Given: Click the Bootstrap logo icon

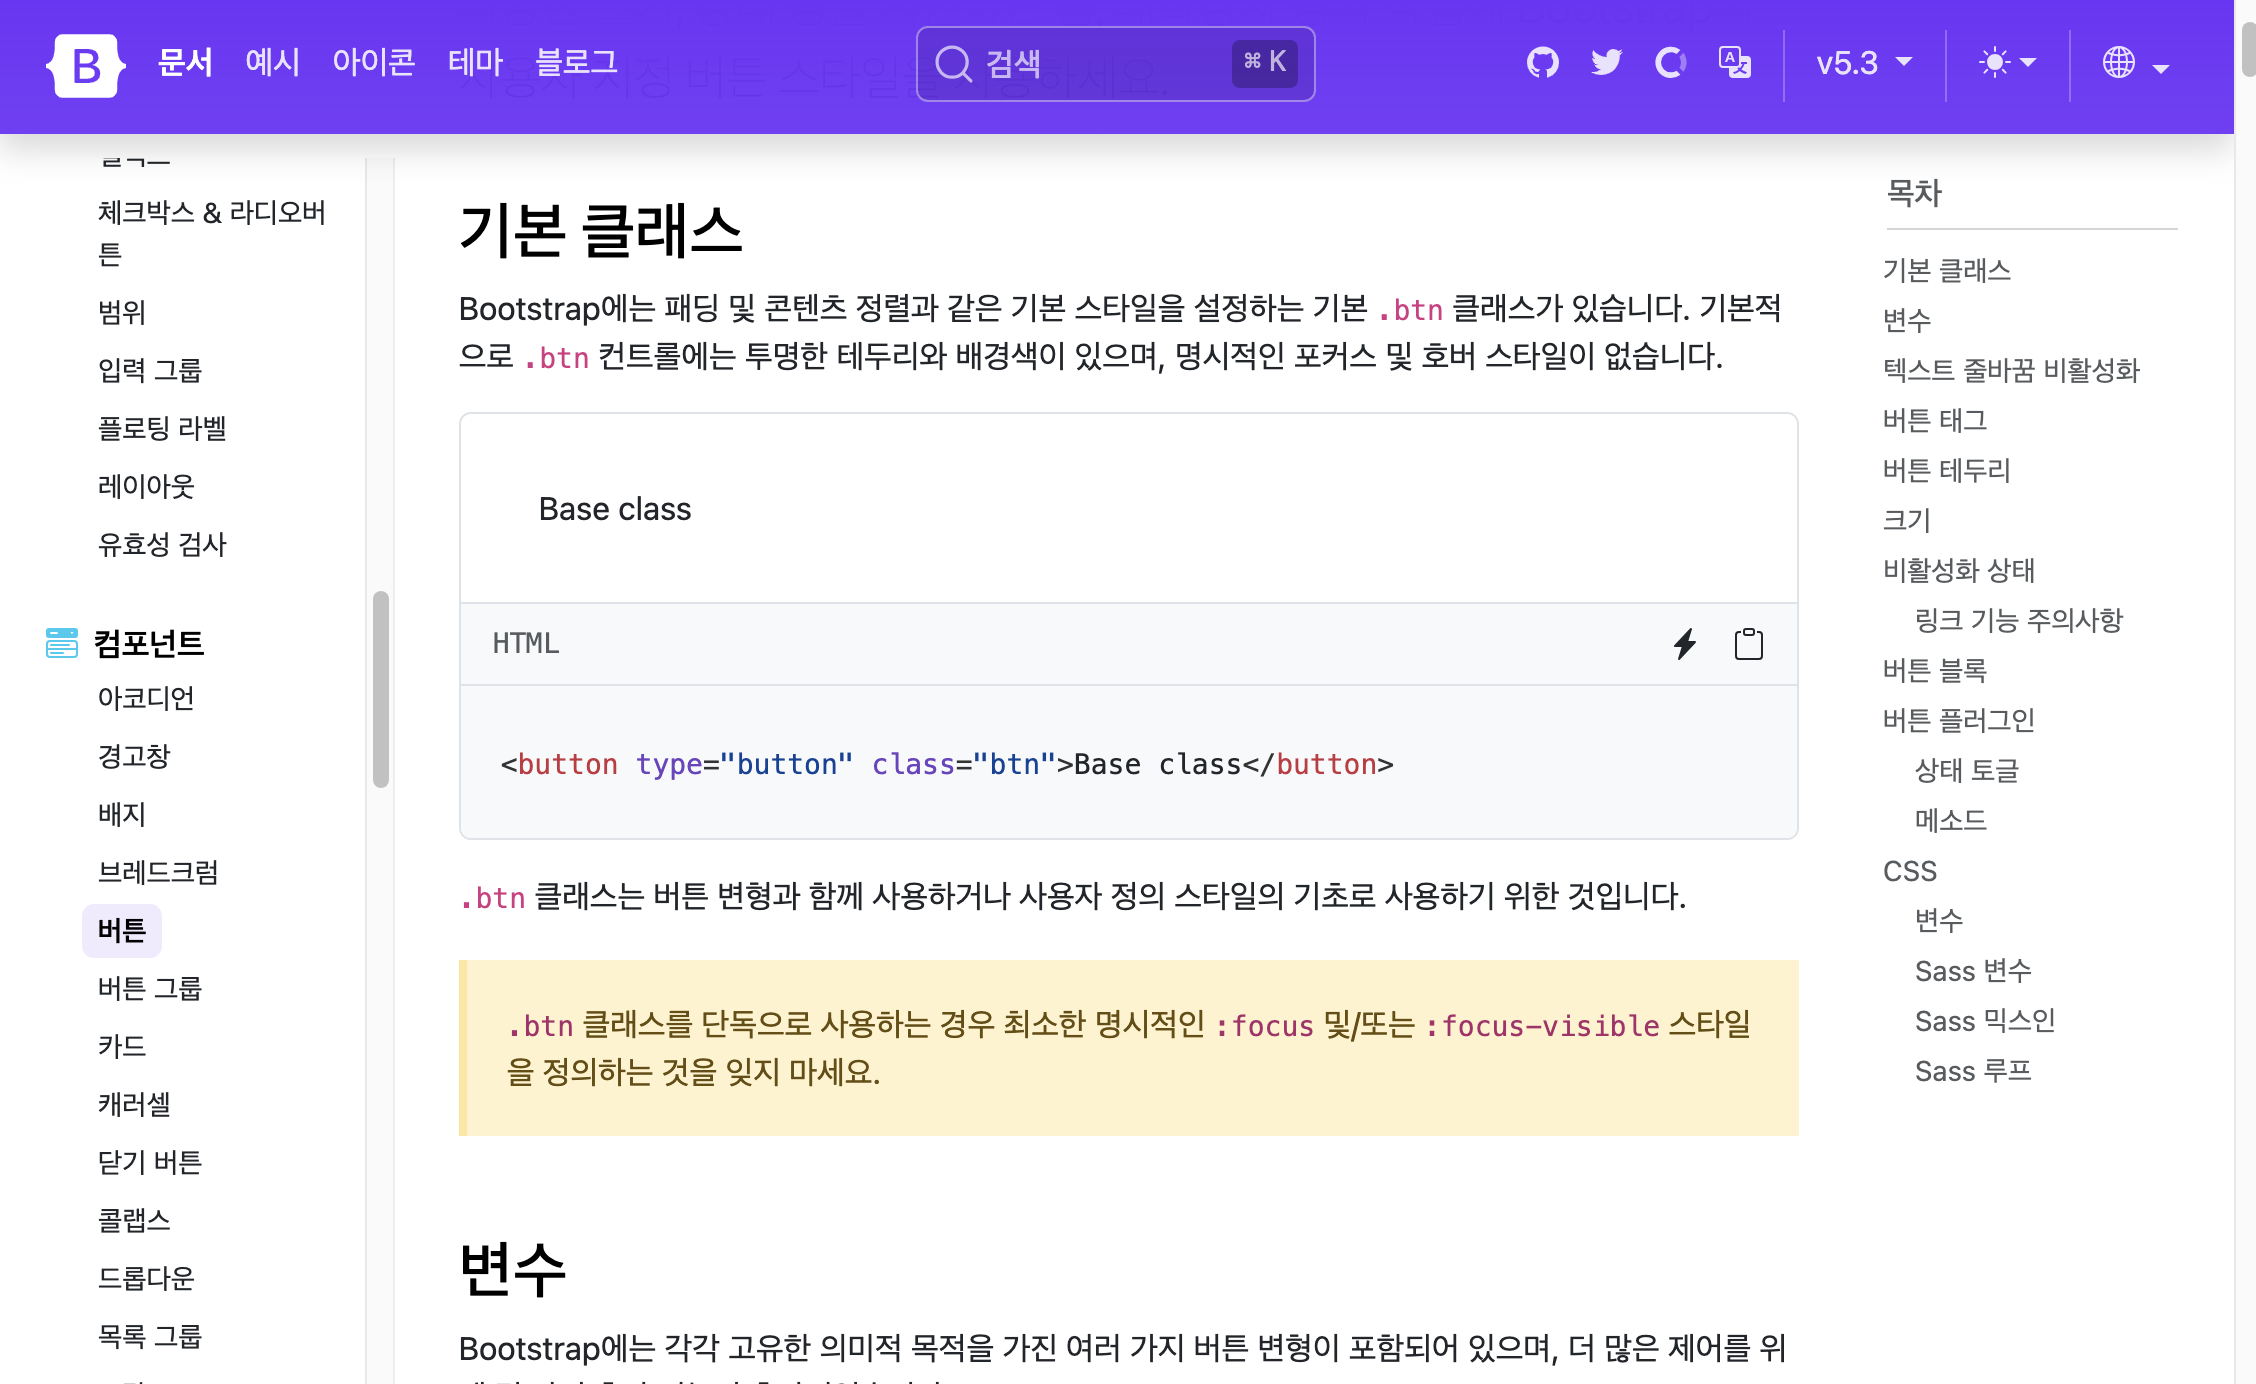Looking at the screenshot, I should pos(86,65).
